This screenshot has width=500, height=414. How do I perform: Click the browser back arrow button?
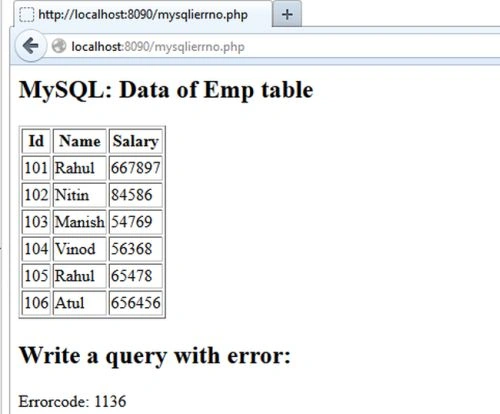pos(30,46)
